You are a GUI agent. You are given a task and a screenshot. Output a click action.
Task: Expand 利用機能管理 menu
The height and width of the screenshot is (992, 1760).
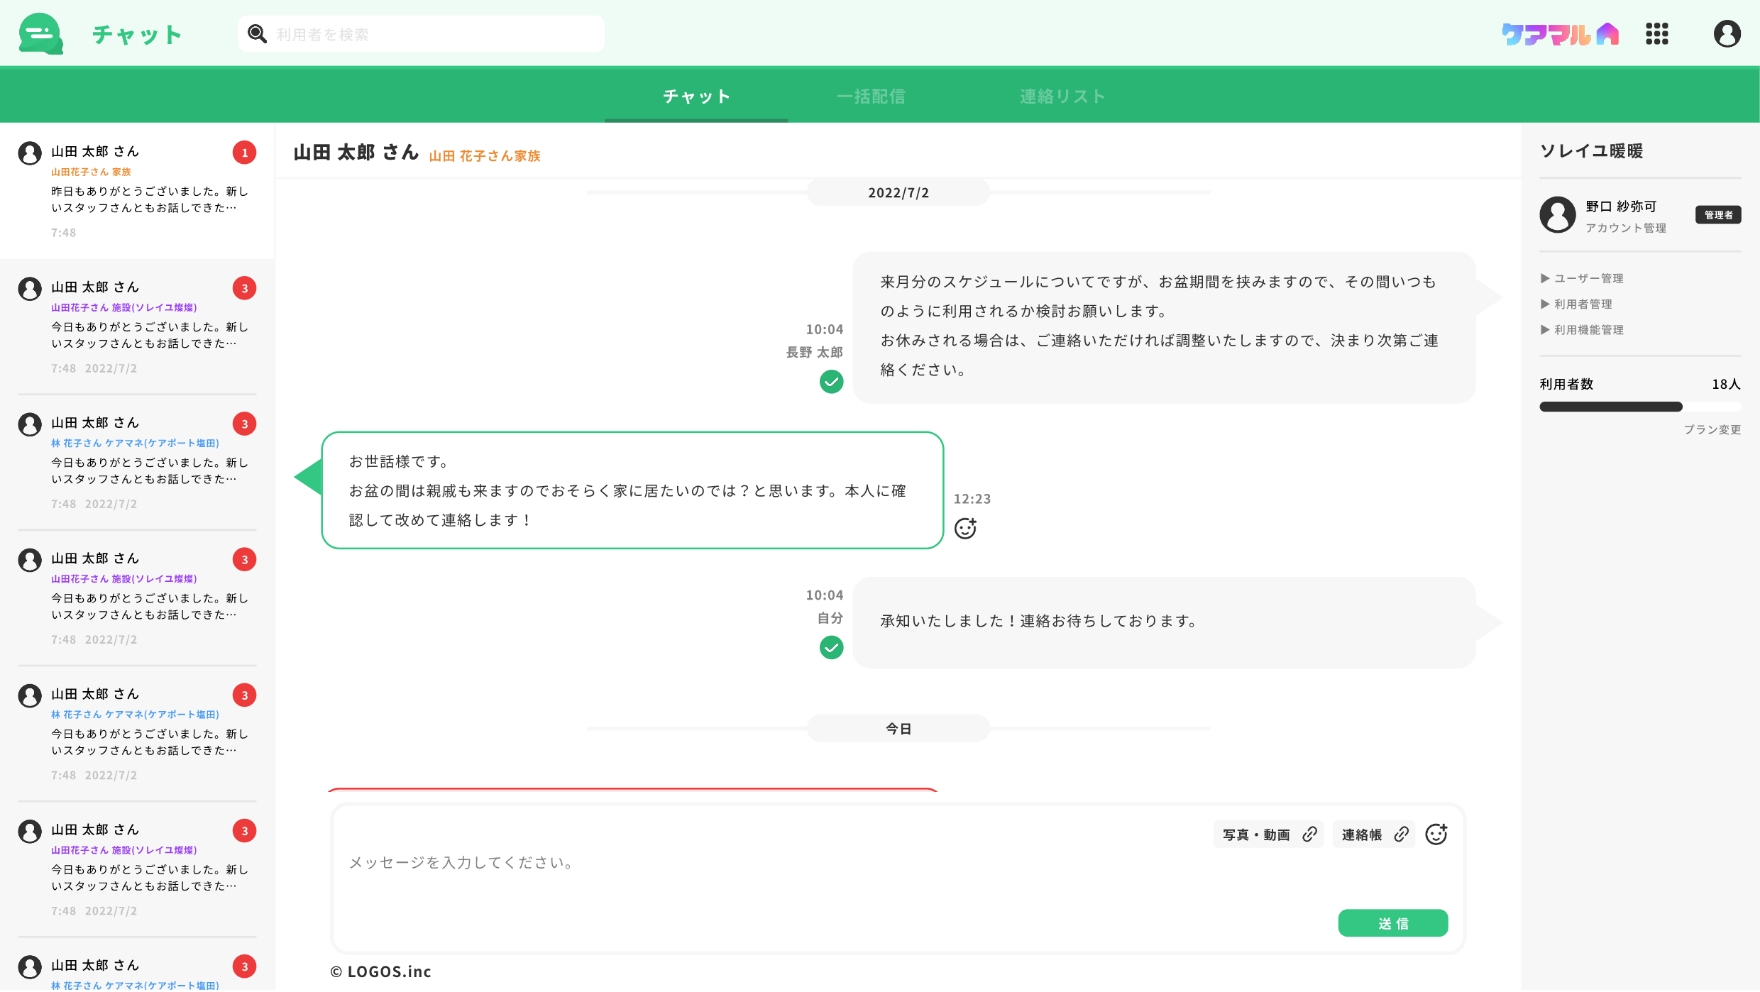pos(1582,330)
